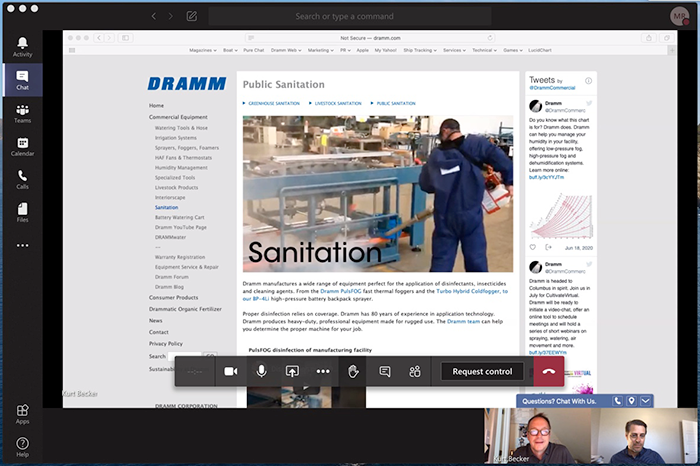This screenshot has height=466, width=700.
Task: Open Home in Dramm navigation
Action: click(156, 106)
